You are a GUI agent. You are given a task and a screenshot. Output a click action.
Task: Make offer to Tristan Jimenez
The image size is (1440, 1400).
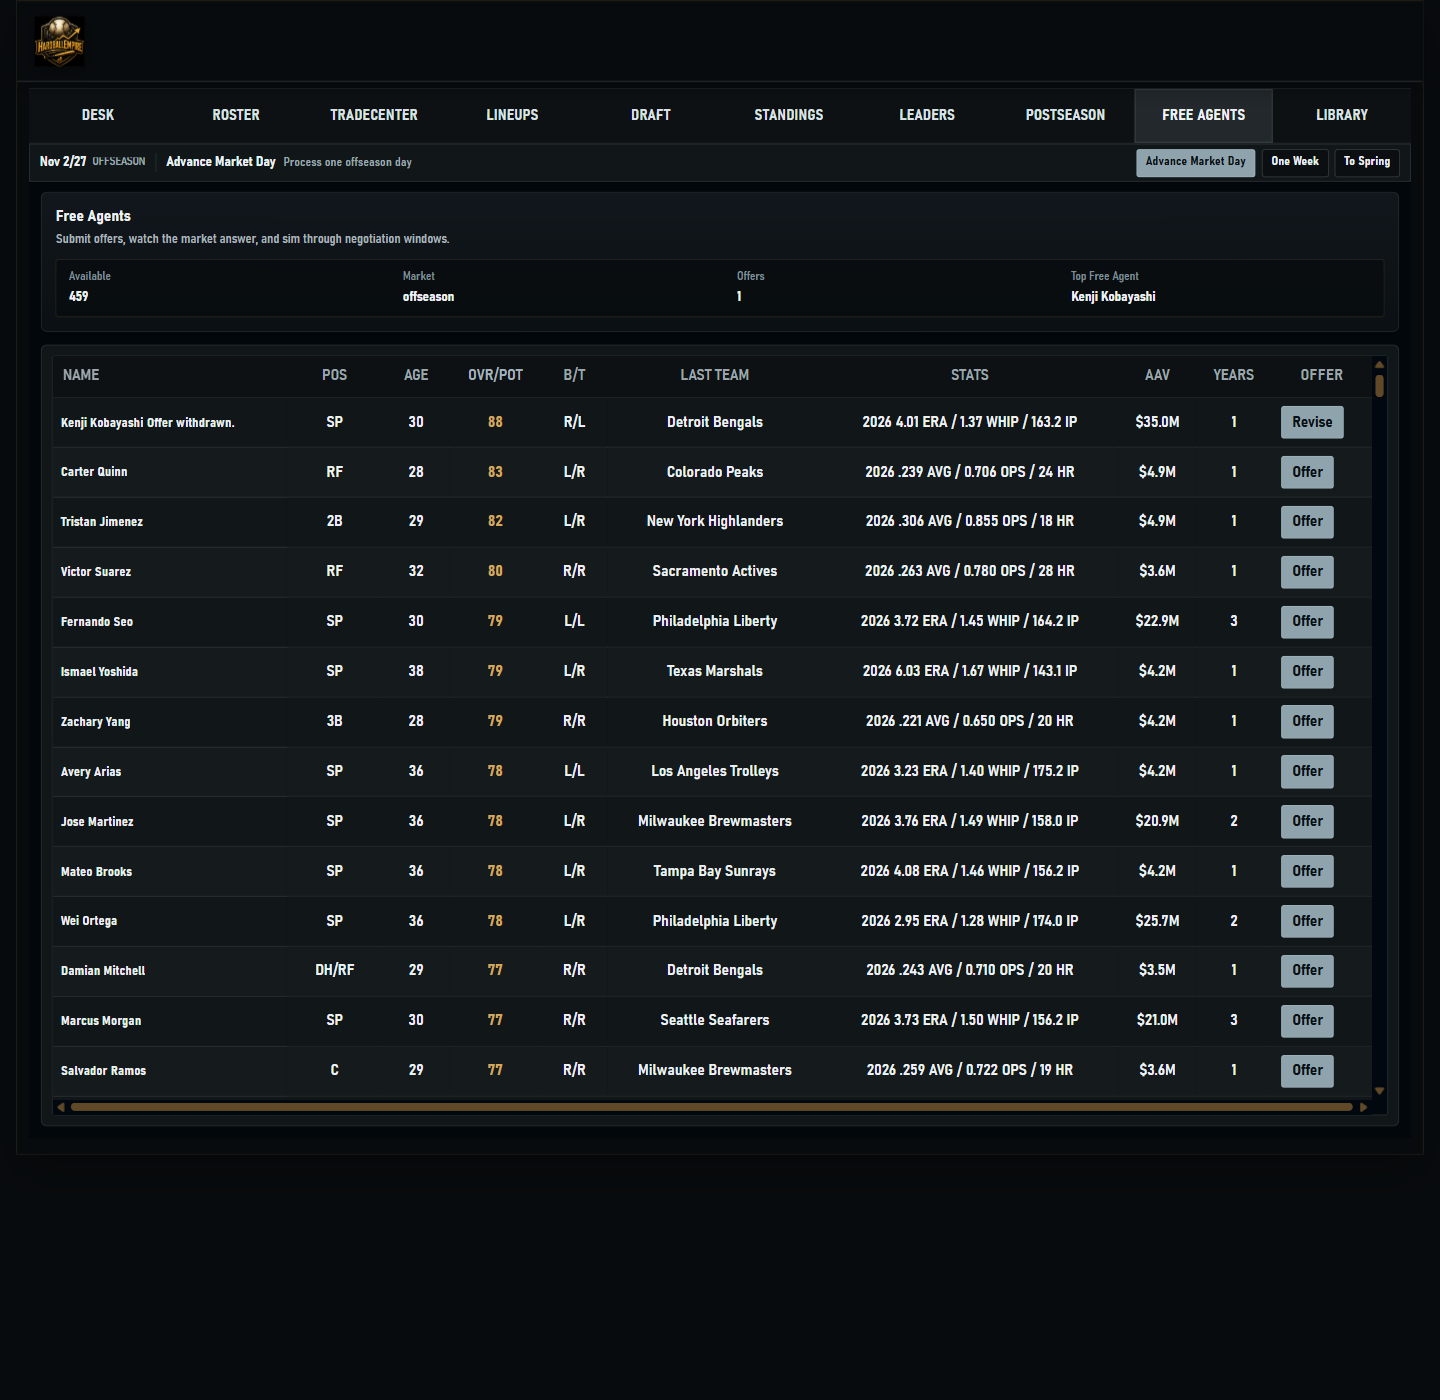point(1307,521)
